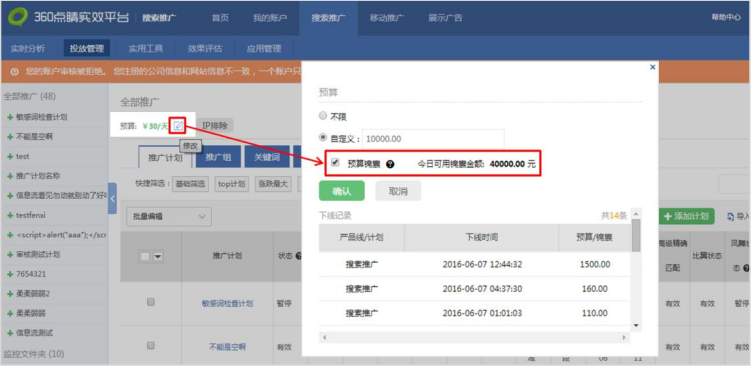The image size is (753, 368).
Task: Switch to the 推广组 tab
Action: 218,157
